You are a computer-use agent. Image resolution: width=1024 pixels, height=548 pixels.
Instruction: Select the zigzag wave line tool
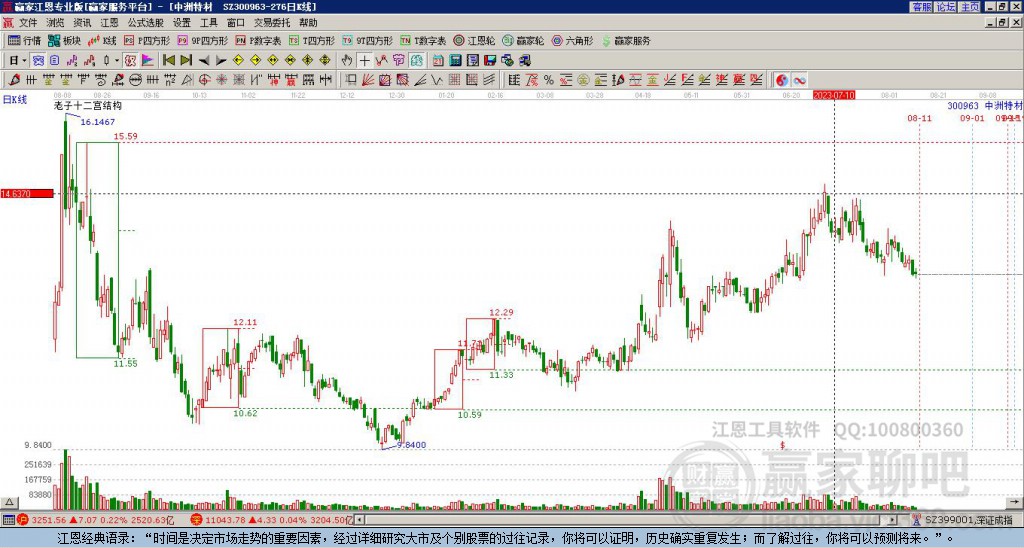tap(436, 80)
